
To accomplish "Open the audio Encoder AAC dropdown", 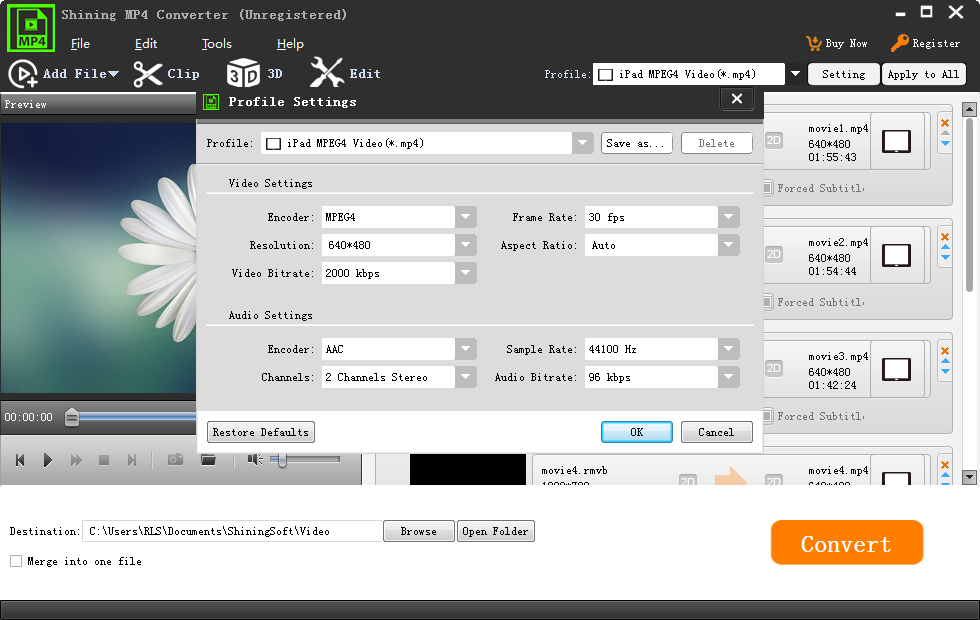I will point(466,349).
